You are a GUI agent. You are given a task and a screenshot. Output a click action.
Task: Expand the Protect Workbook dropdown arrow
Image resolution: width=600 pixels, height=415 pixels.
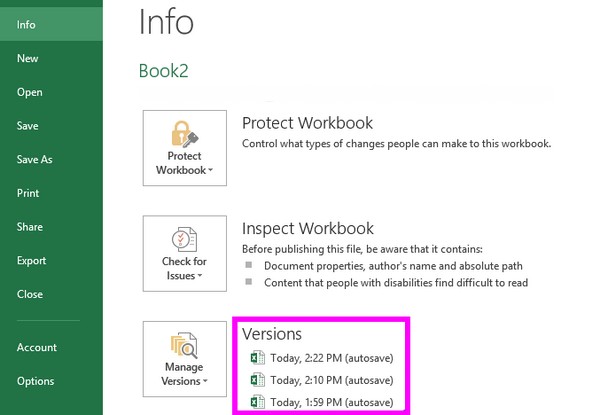(x=211, y=171)
